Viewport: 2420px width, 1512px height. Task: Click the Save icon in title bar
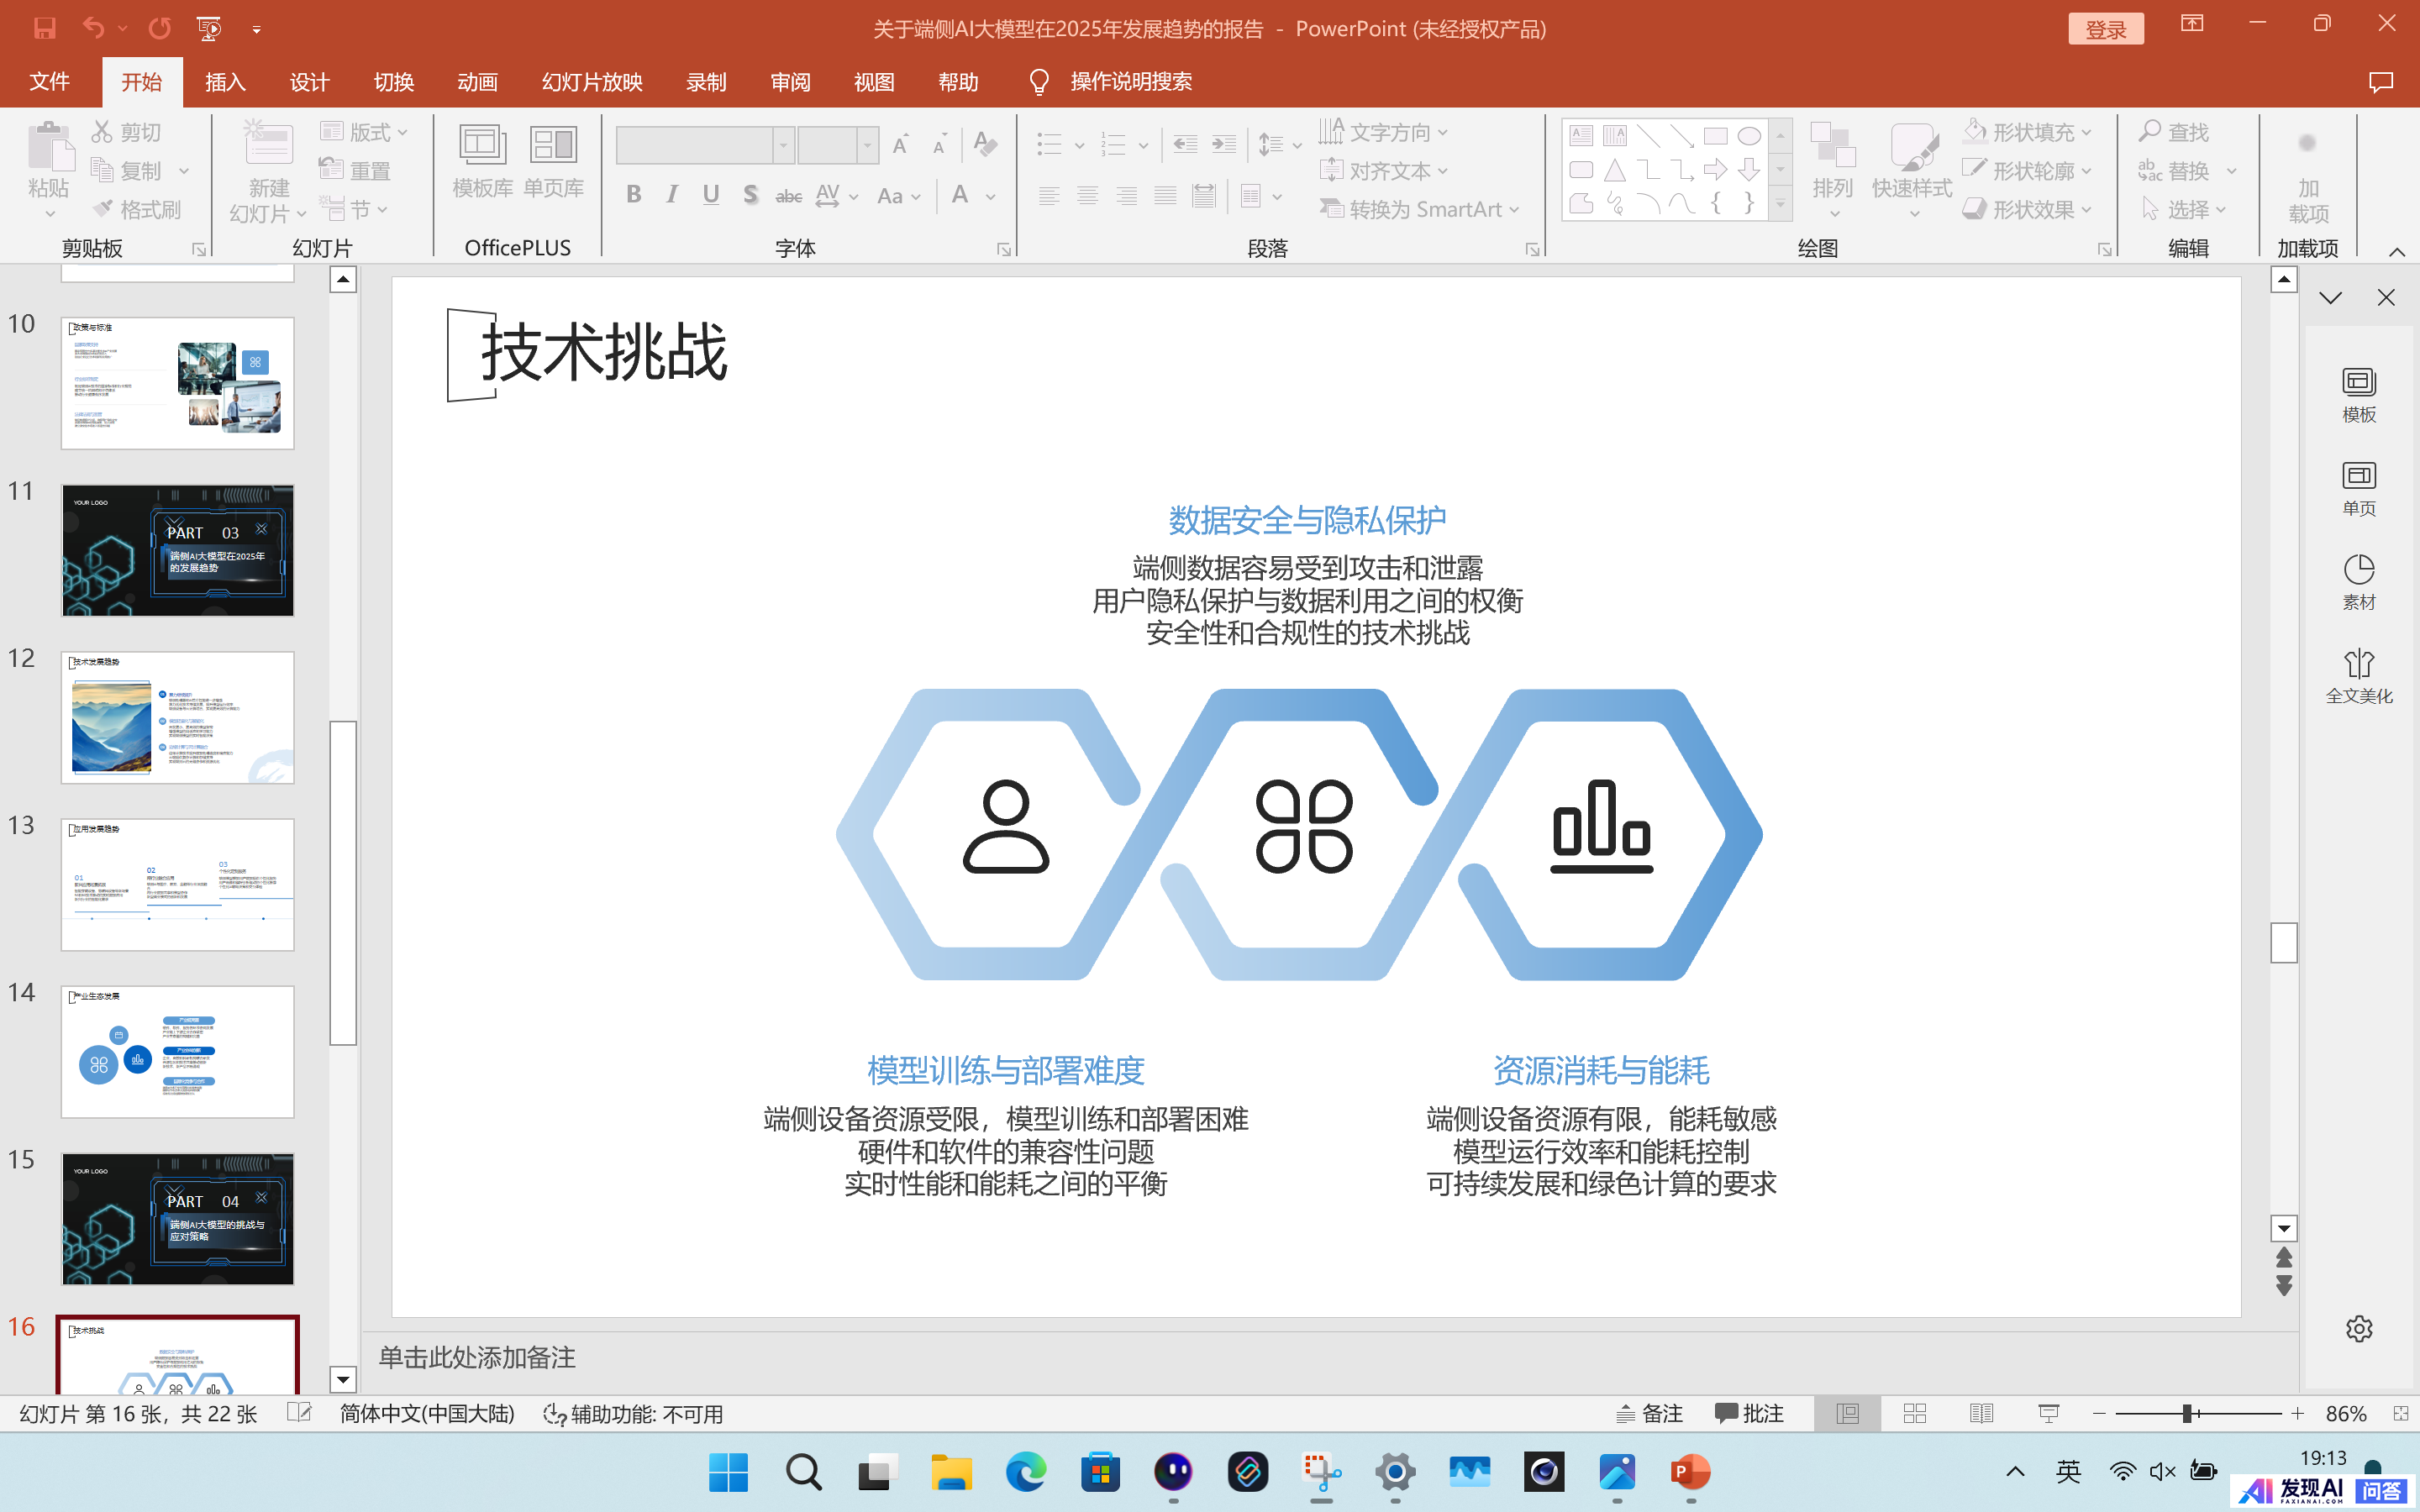pos(45,28)
